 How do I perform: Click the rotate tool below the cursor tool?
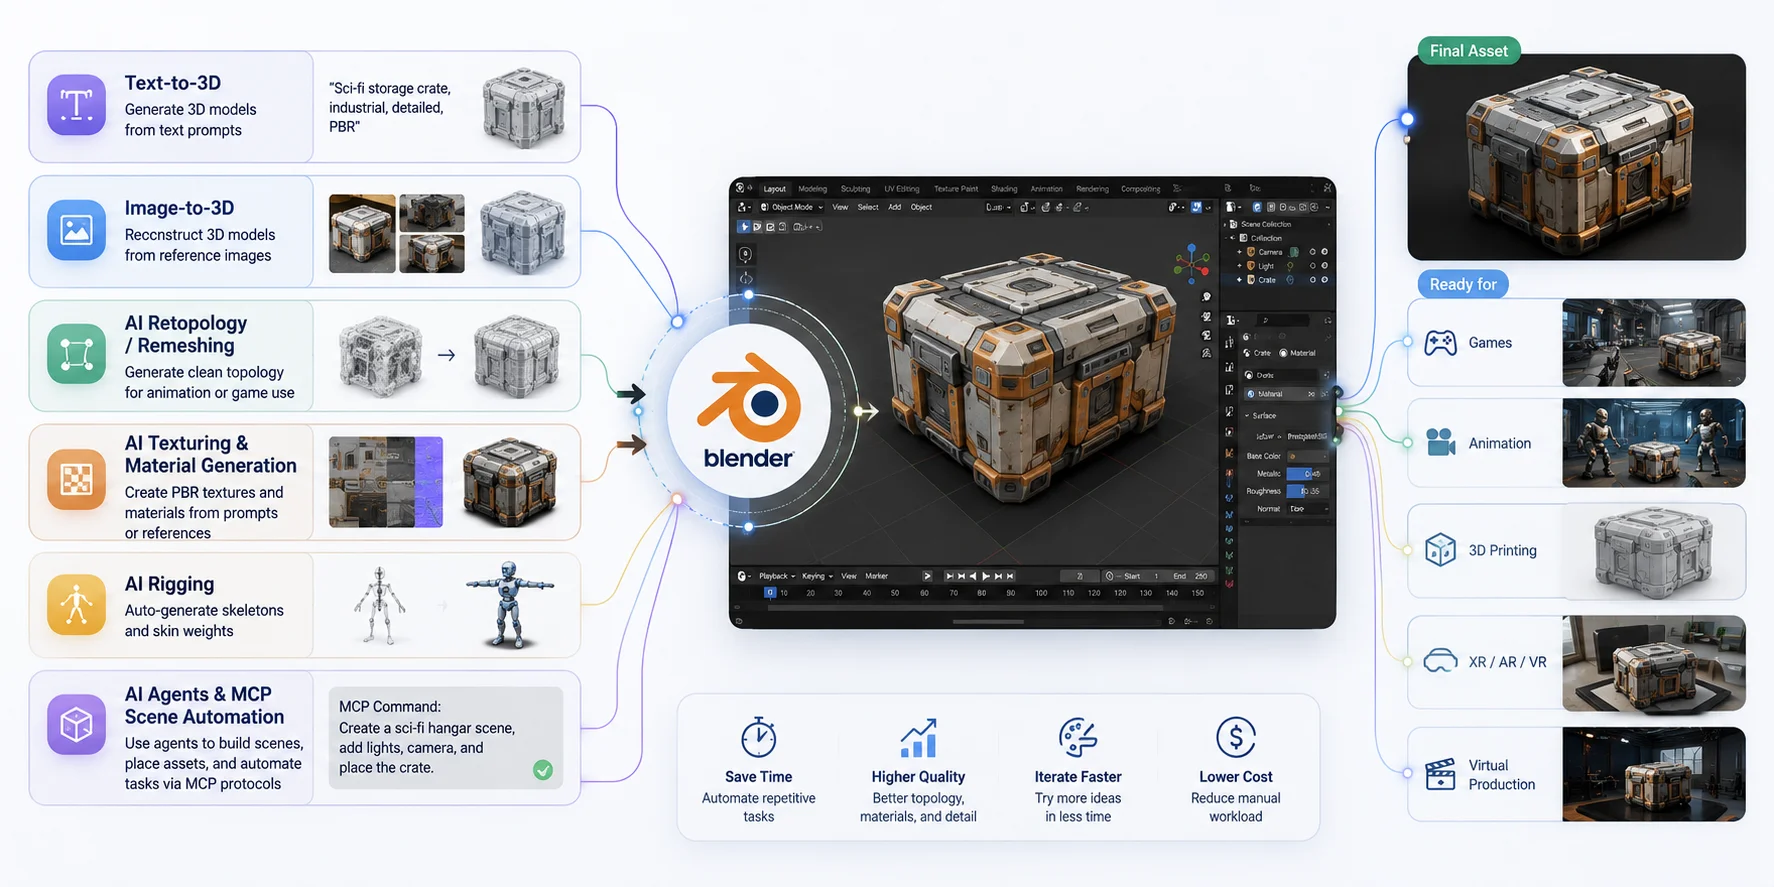(746, 279)
